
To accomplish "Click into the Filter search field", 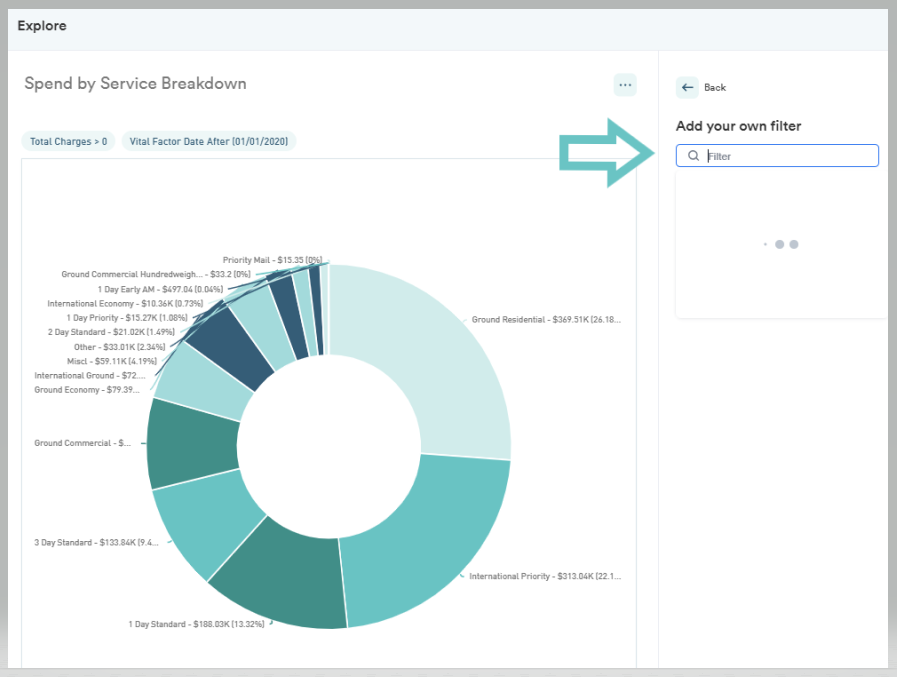I will pos(777,156).
